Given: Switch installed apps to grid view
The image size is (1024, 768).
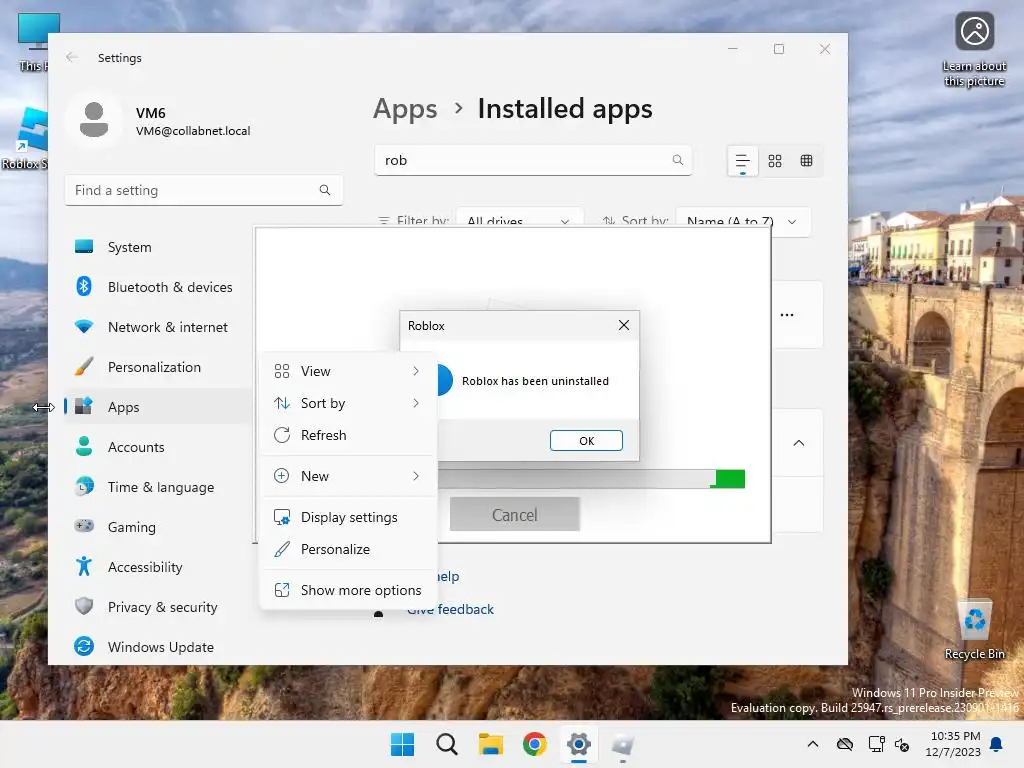Looking at the screenshot, I should [775, 161].
